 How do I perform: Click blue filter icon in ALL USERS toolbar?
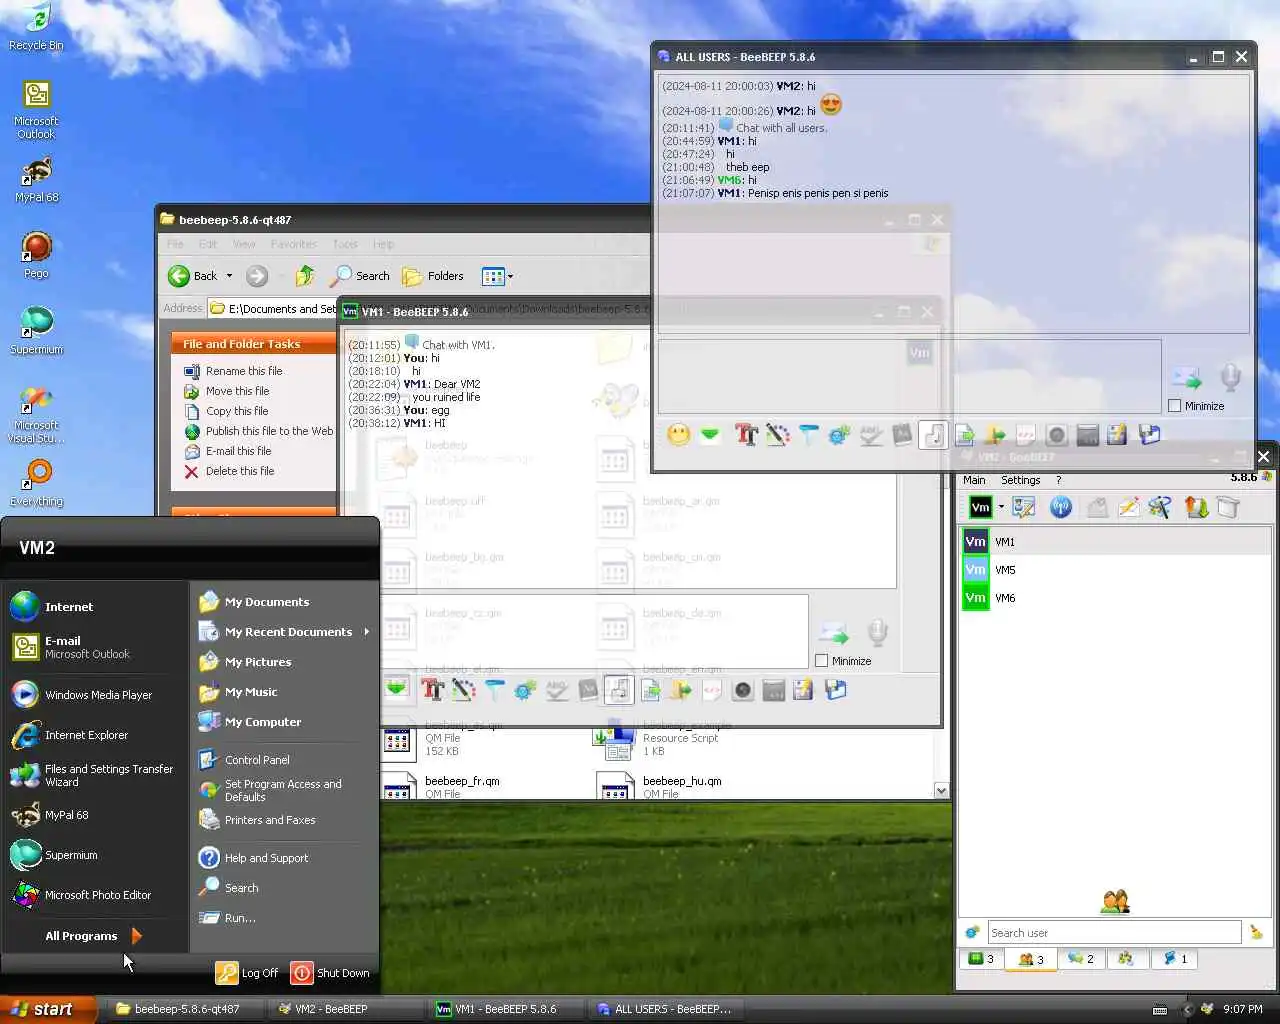click(809, 435)
